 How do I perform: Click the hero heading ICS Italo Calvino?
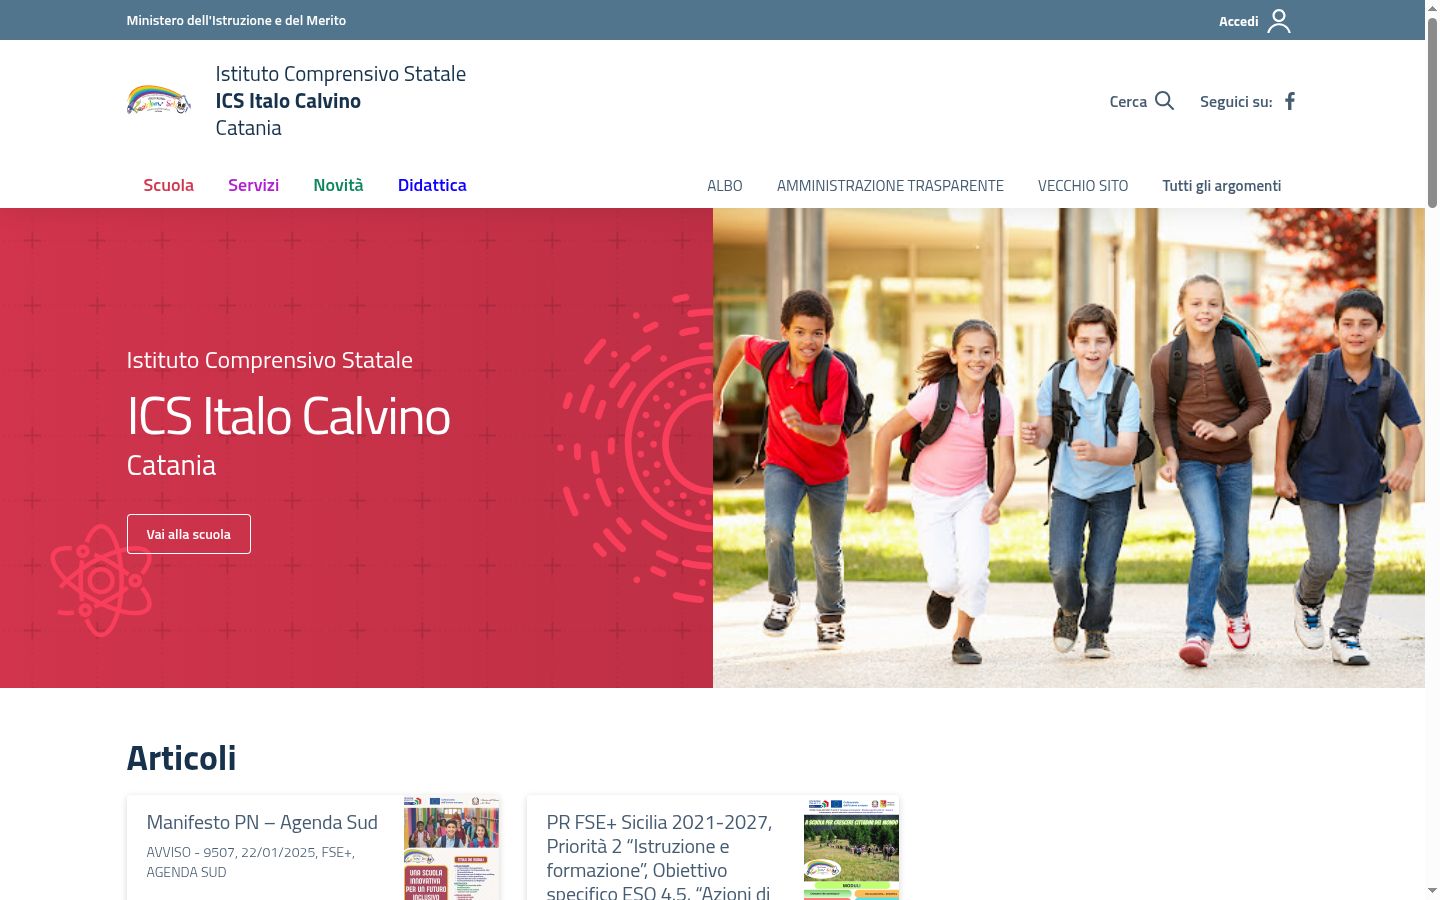(x=288, y=416)
